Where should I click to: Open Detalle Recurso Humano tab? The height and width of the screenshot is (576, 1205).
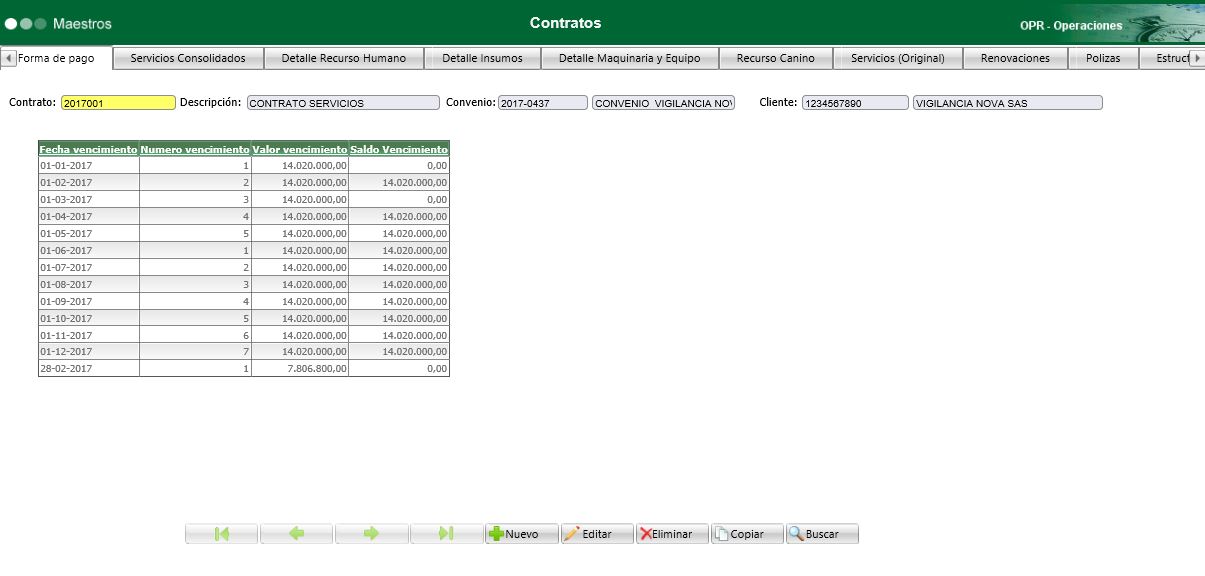tap(344, 58)
